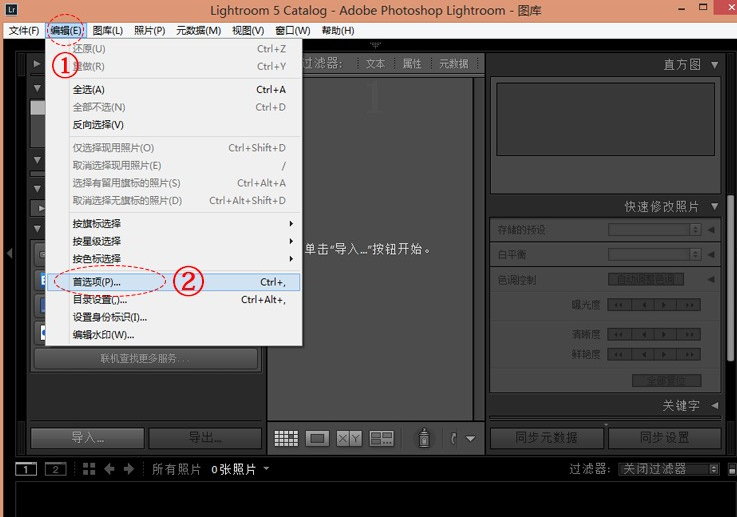Expand the 白平衡 section triangle

coord(711,255)
